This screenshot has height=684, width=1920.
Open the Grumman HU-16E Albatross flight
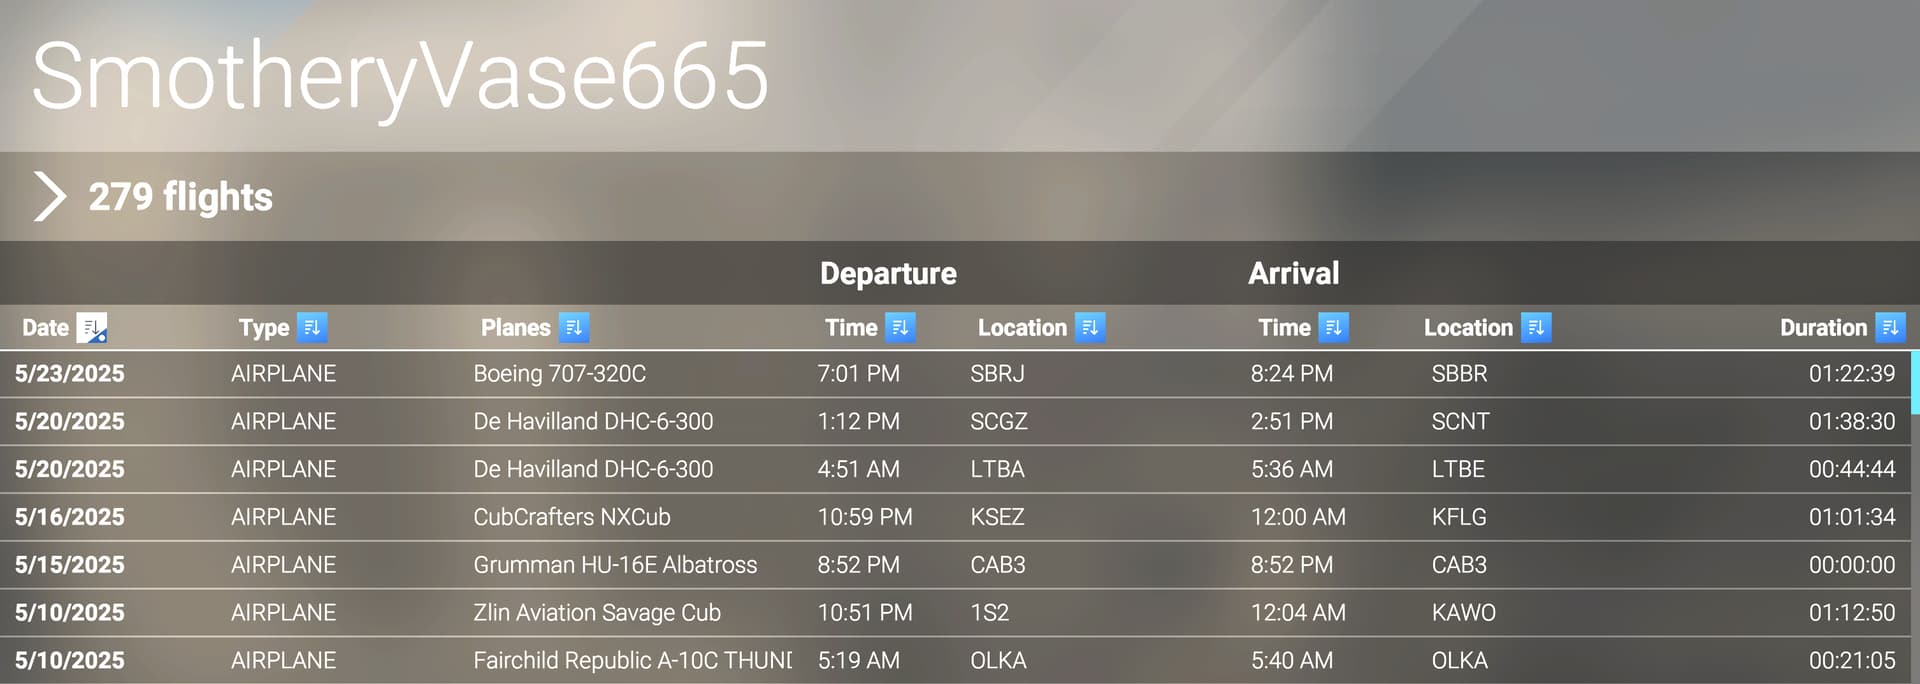[x=955, y=565]
